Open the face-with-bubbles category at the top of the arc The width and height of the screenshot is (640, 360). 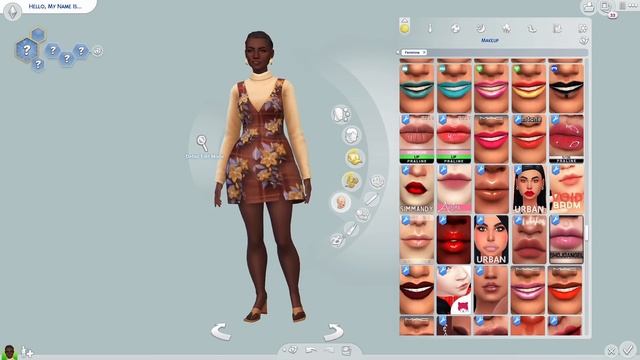tap(341, 114)
